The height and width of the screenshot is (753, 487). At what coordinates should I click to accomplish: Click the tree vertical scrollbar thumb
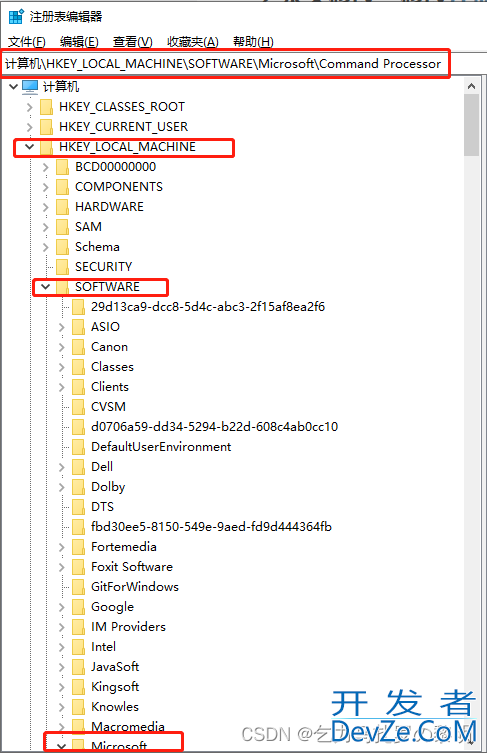click(472, 125)
